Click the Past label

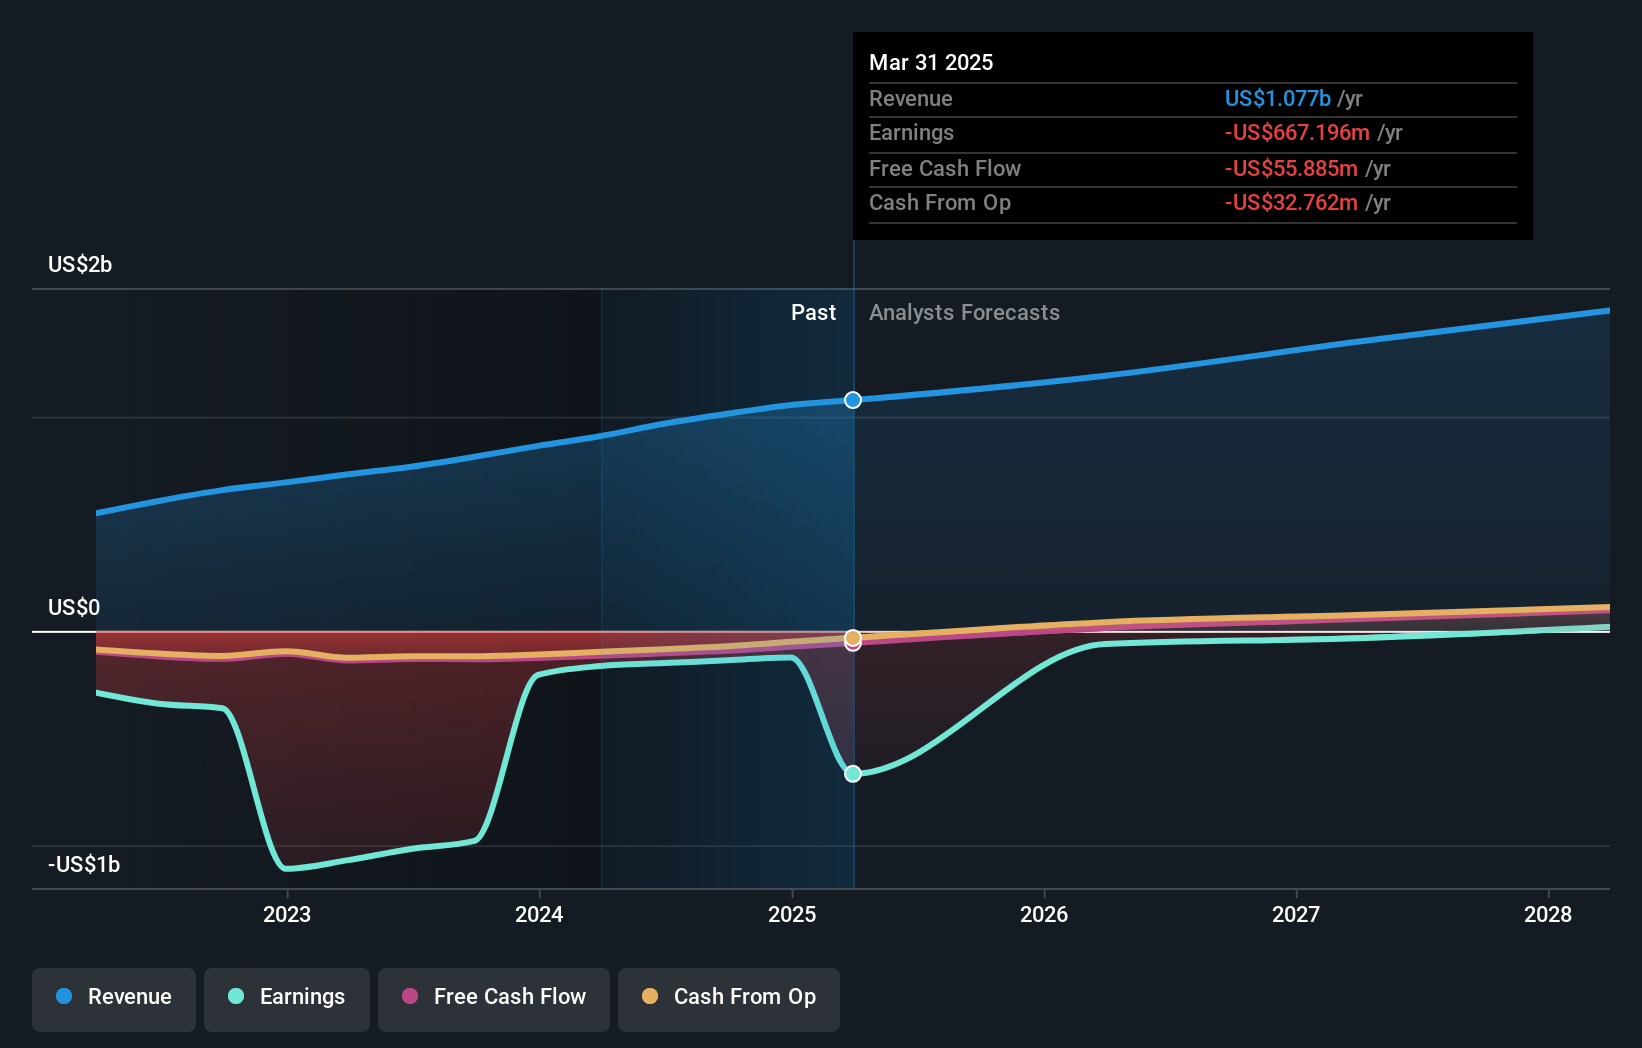coord(813,312)
